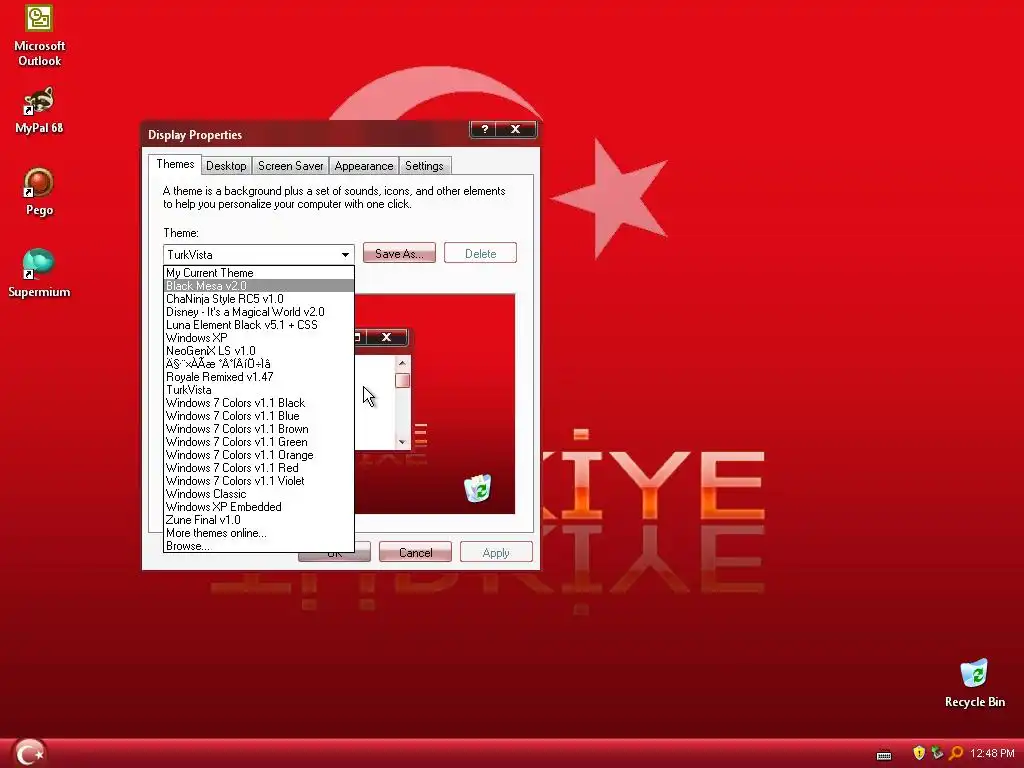The image size is (1024, 768).
Task: Select Windows 7 Colors v1.1 Green
Action: point(259,442)
